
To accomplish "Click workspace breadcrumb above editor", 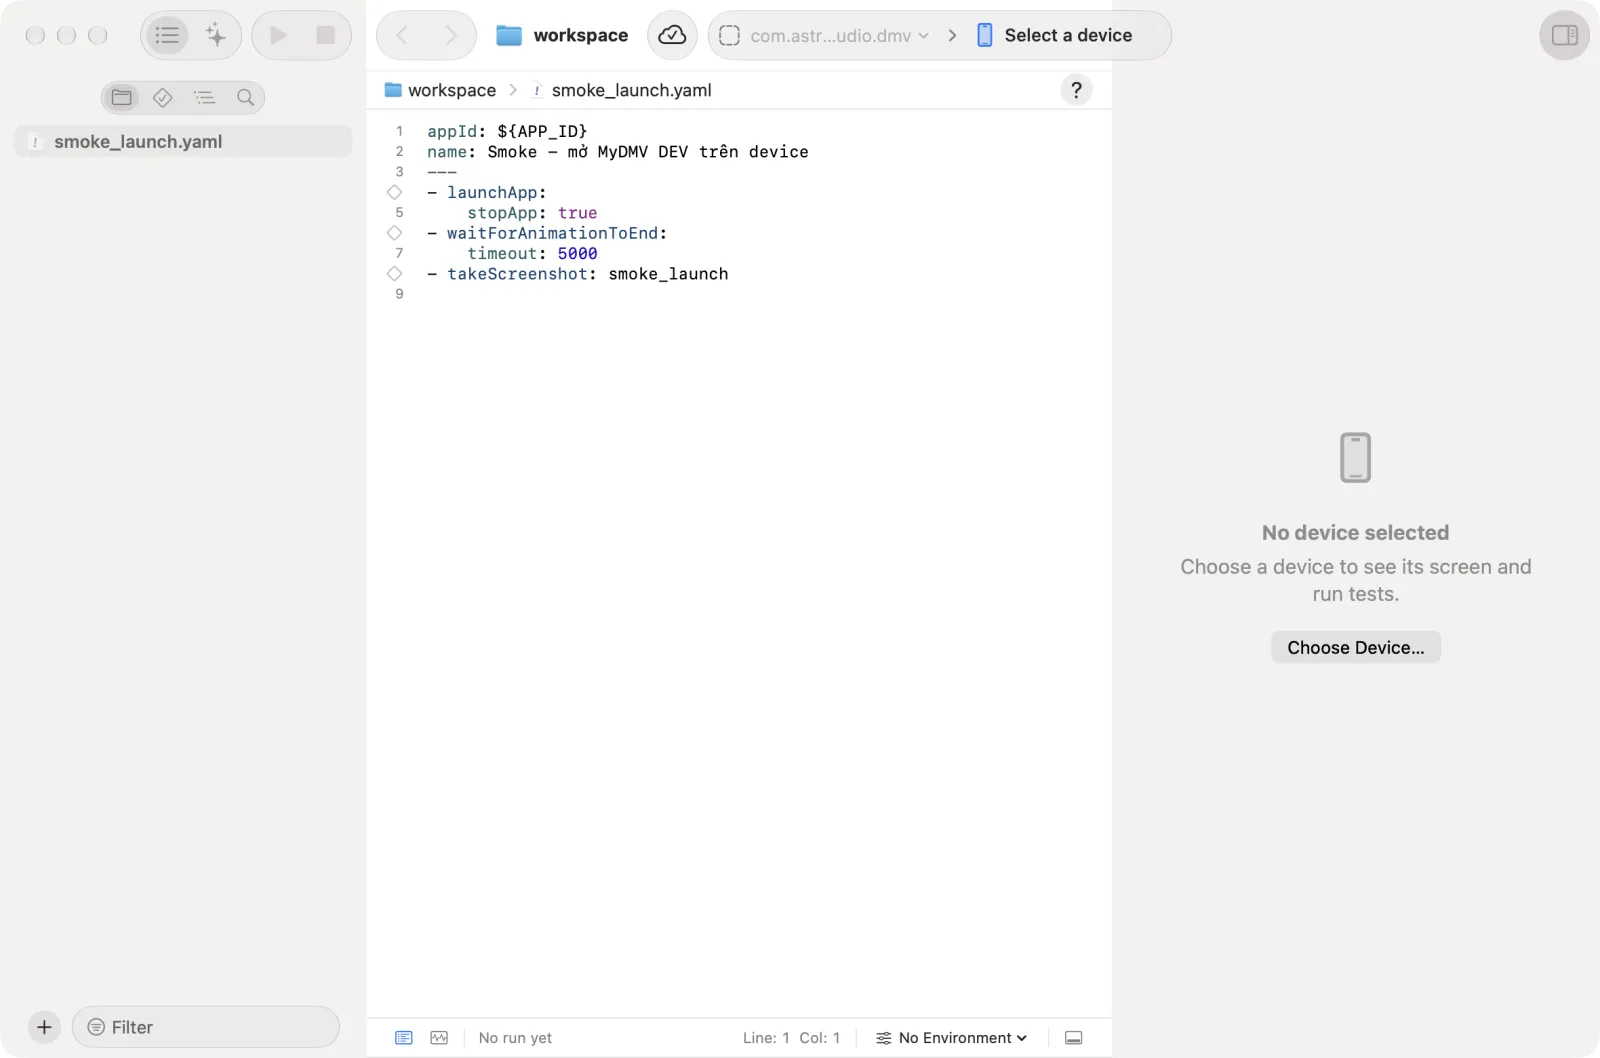I will click(x=440, y=90).
